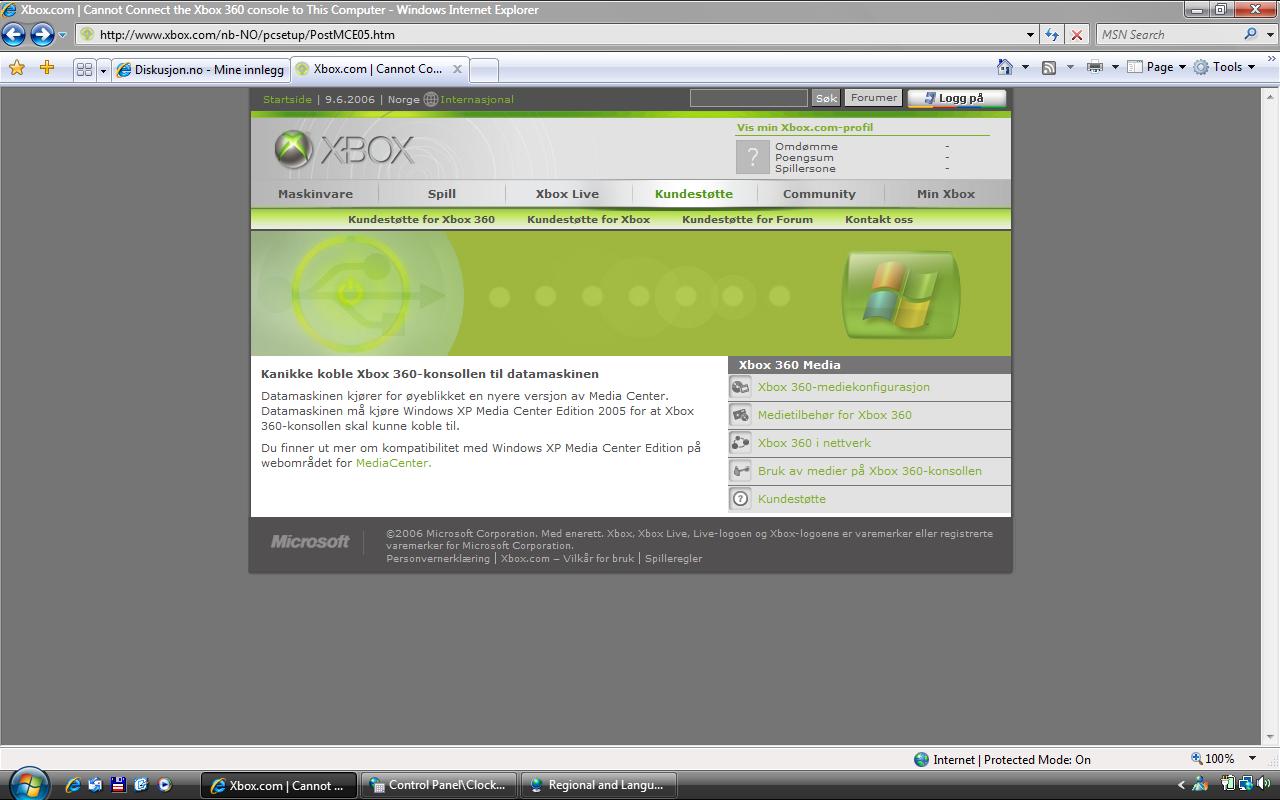Expand the address bar history dropdown

click(x=1031, y=34)
